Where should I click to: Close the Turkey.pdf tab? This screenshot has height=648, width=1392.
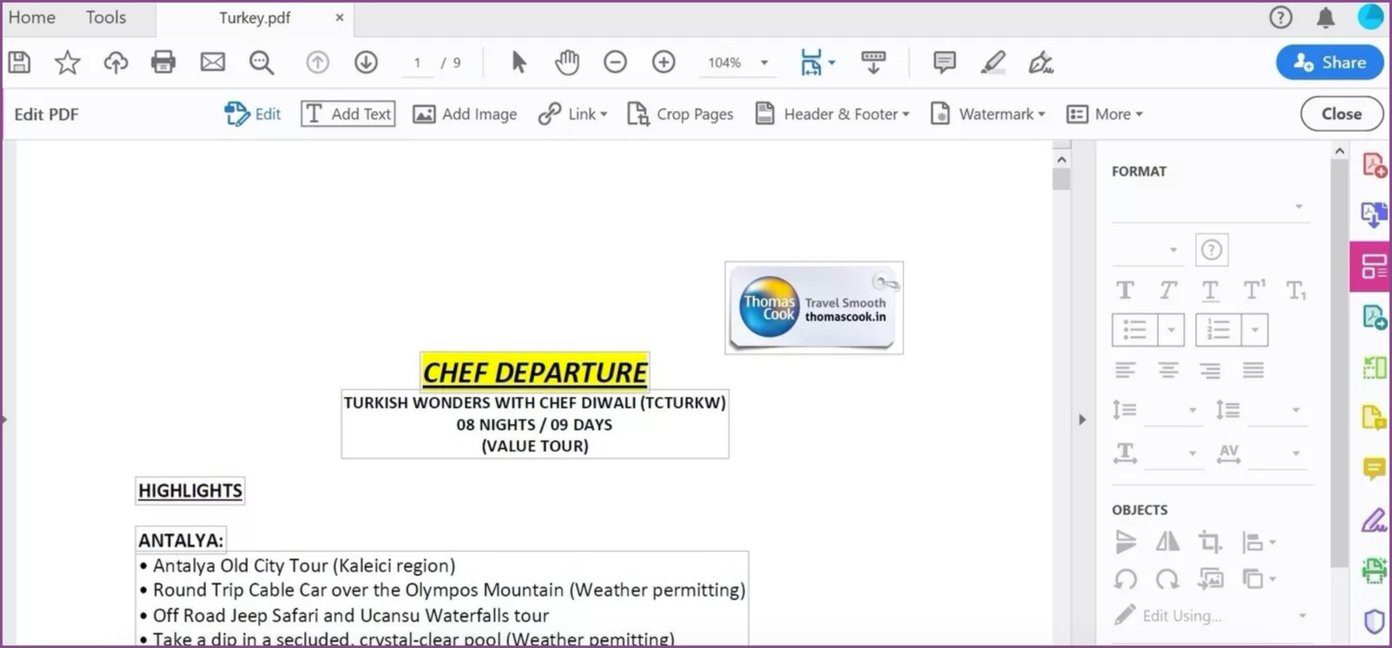tap(340, 17)
